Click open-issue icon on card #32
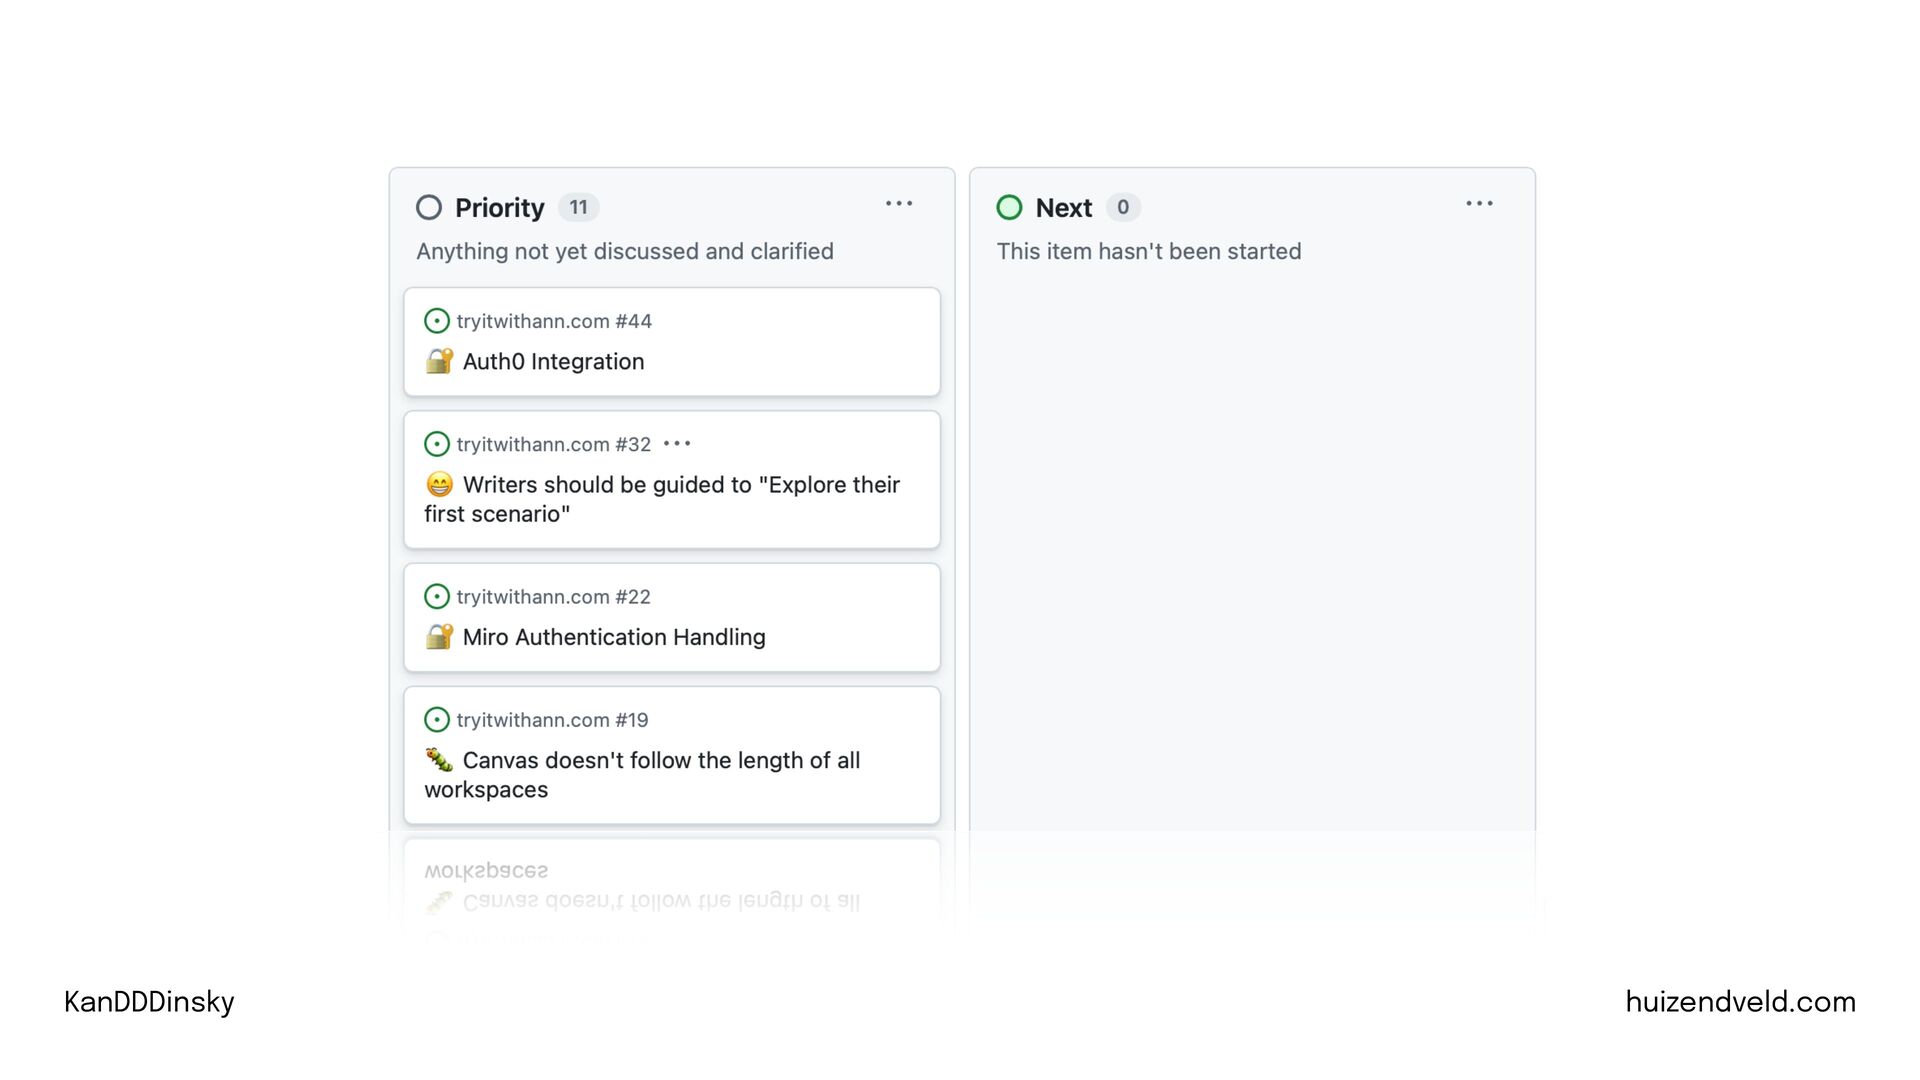The image size is (1920, 1080). click(437, 444)
